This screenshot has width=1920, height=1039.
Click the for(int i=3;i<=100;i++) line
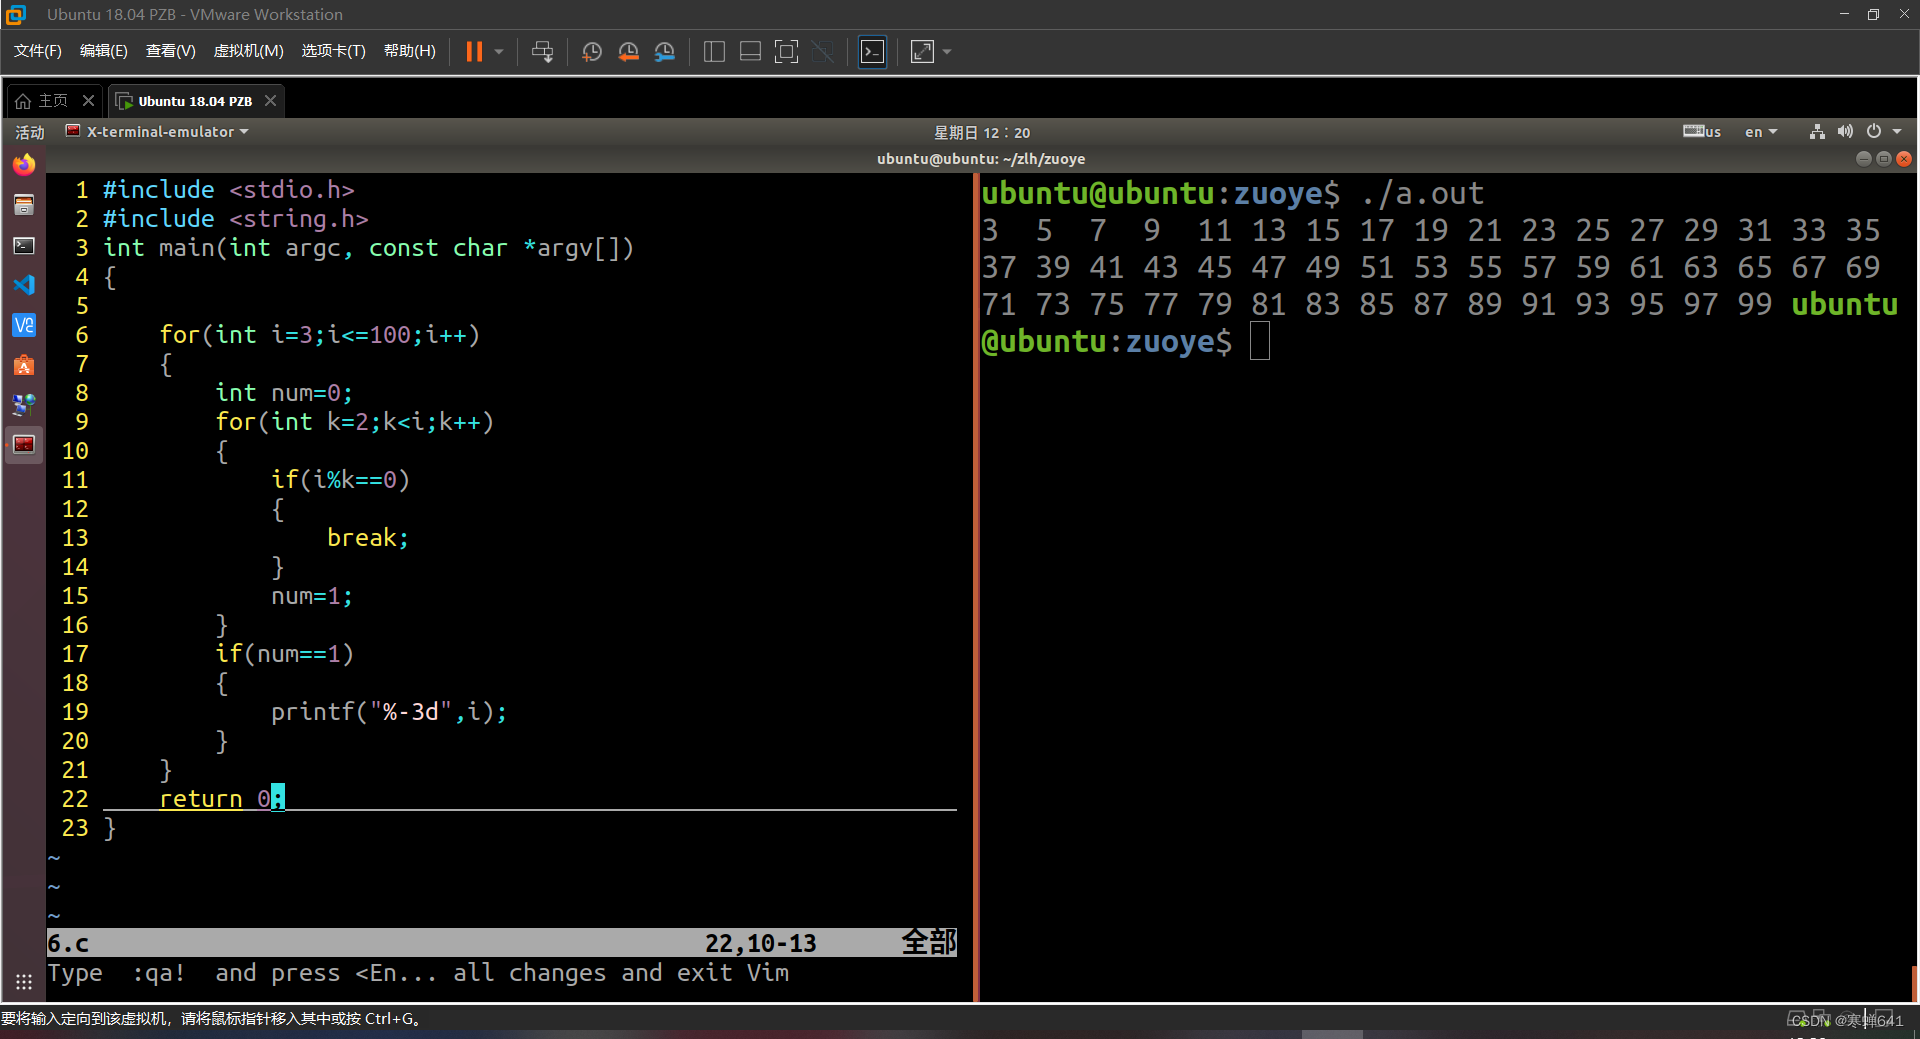[320, 335]
